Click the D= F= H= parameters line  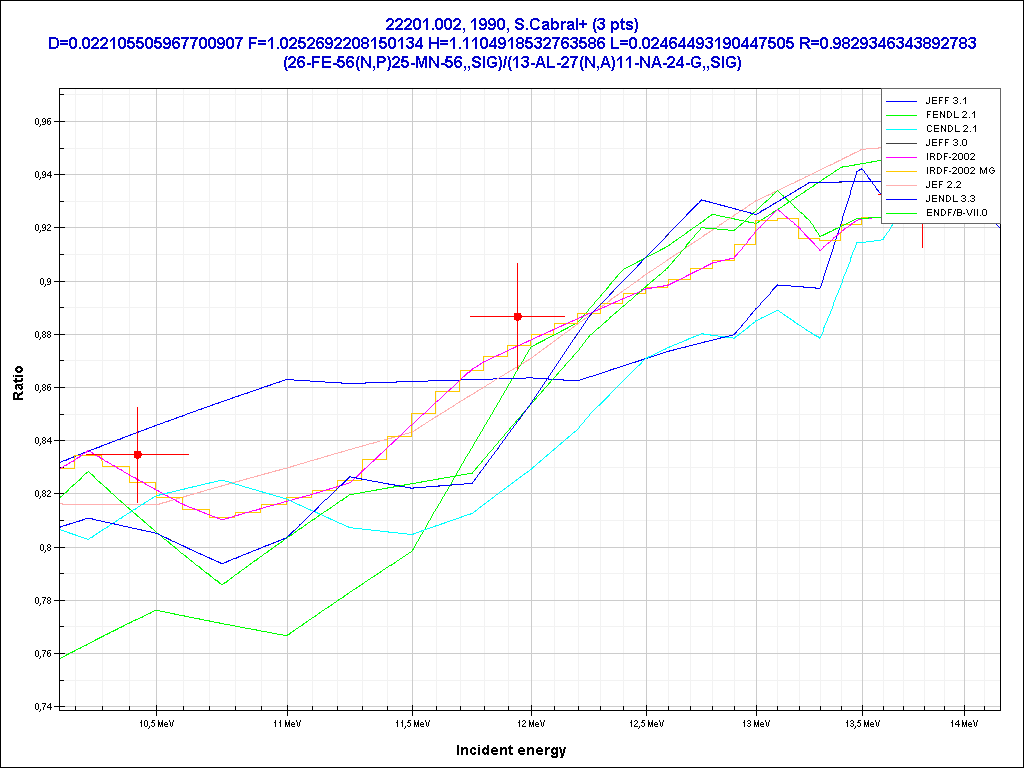coord(511,43)
